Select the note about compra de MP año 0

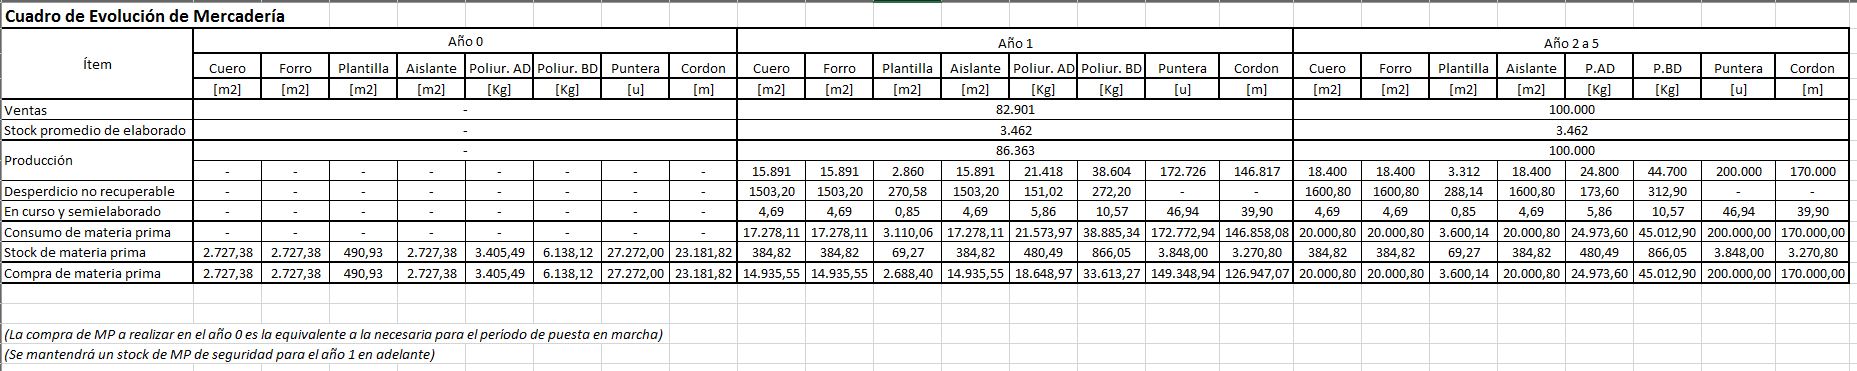click(333, 334)
